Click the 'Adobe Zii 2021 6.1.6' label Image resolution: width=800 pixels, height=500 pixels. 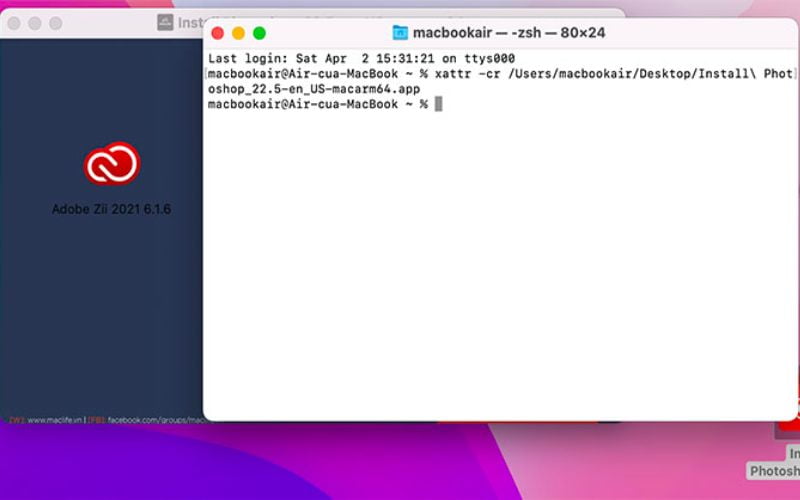point(111,209)
